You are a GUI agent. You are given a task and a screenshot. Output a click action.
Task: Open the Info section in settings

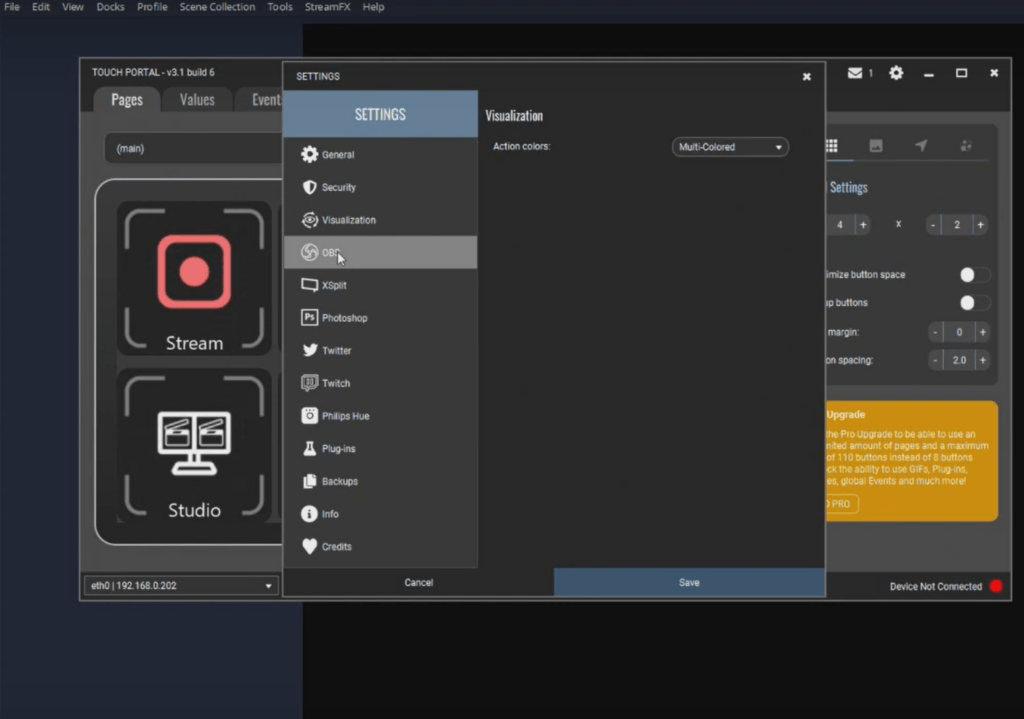coord(380,514)
